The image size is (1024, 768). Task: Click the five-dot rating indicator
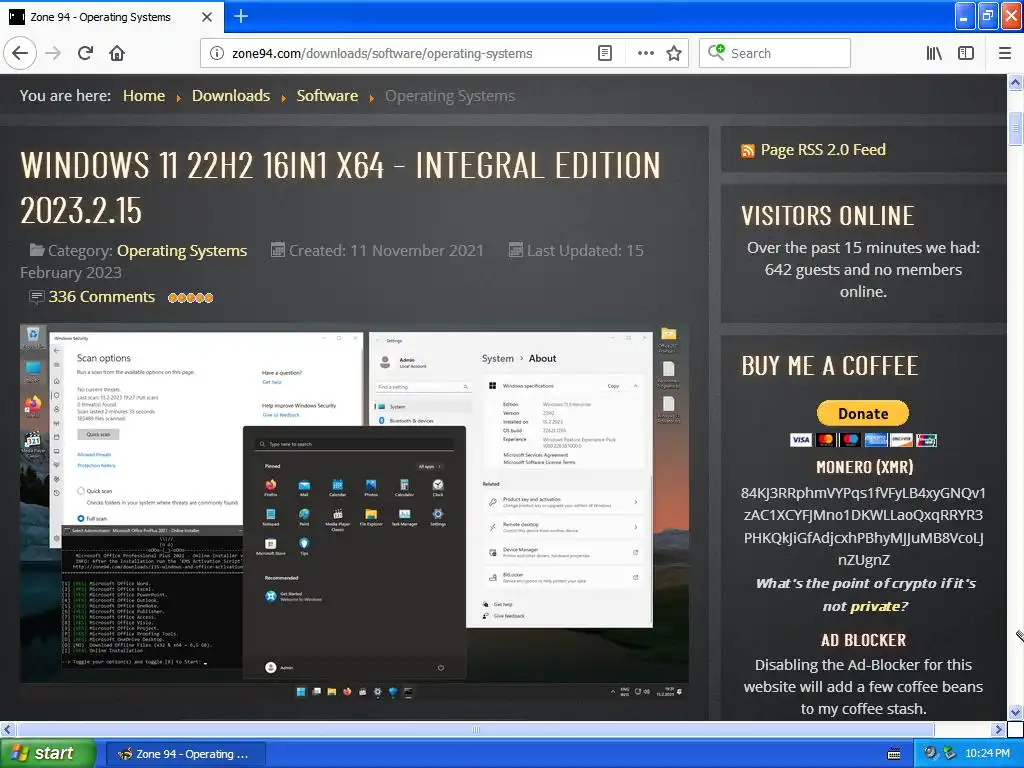coord(191,298)
